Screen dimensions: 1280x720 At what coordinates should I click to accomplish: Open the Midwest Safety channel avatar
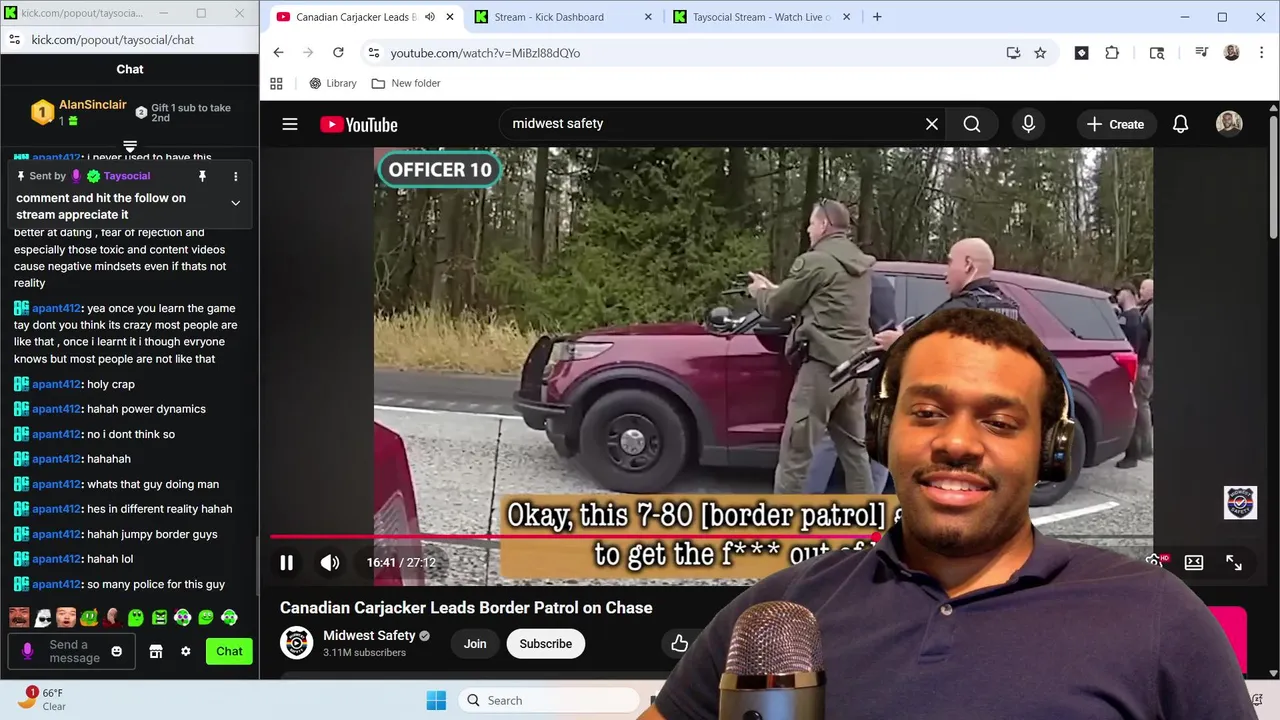(296, 643)
